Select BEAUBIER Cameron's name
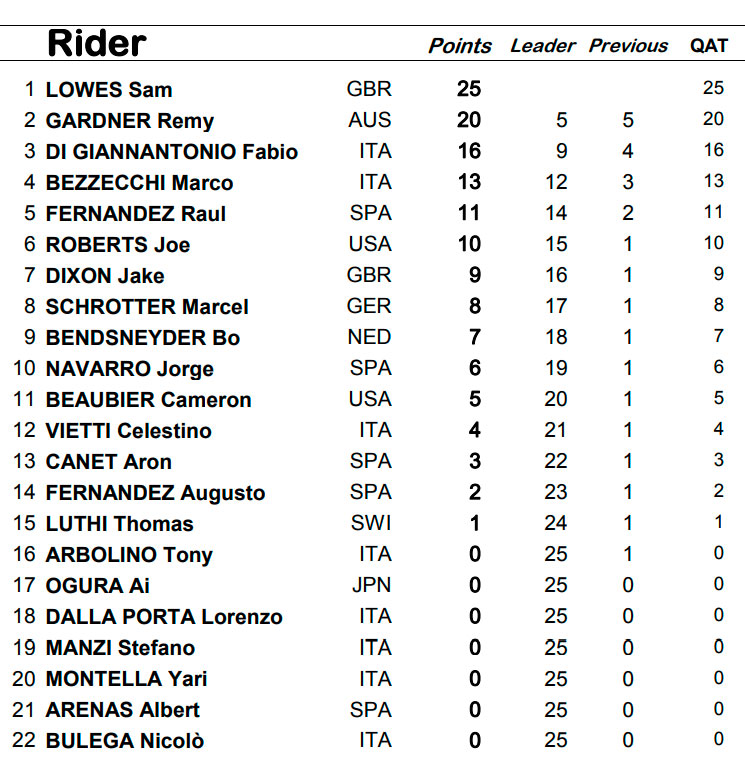 point(148,400)
